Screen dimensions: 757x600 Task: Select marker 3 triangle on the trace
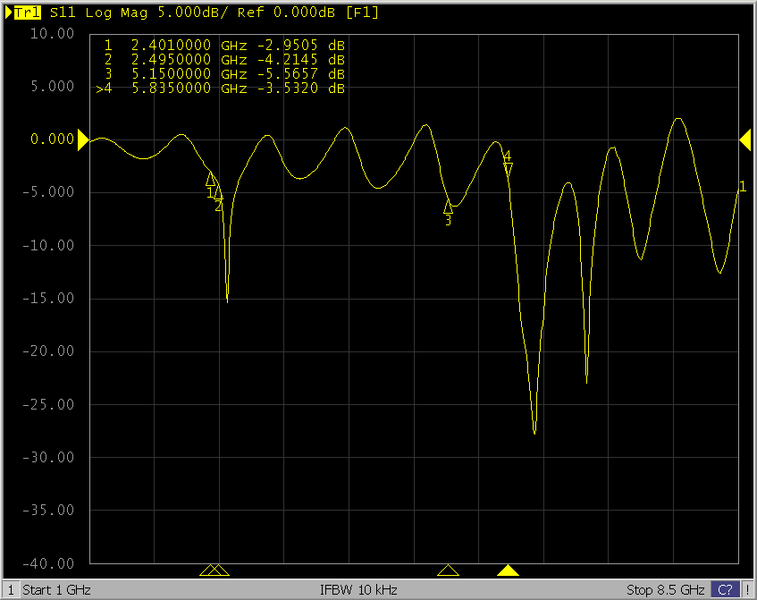[448, 206]
